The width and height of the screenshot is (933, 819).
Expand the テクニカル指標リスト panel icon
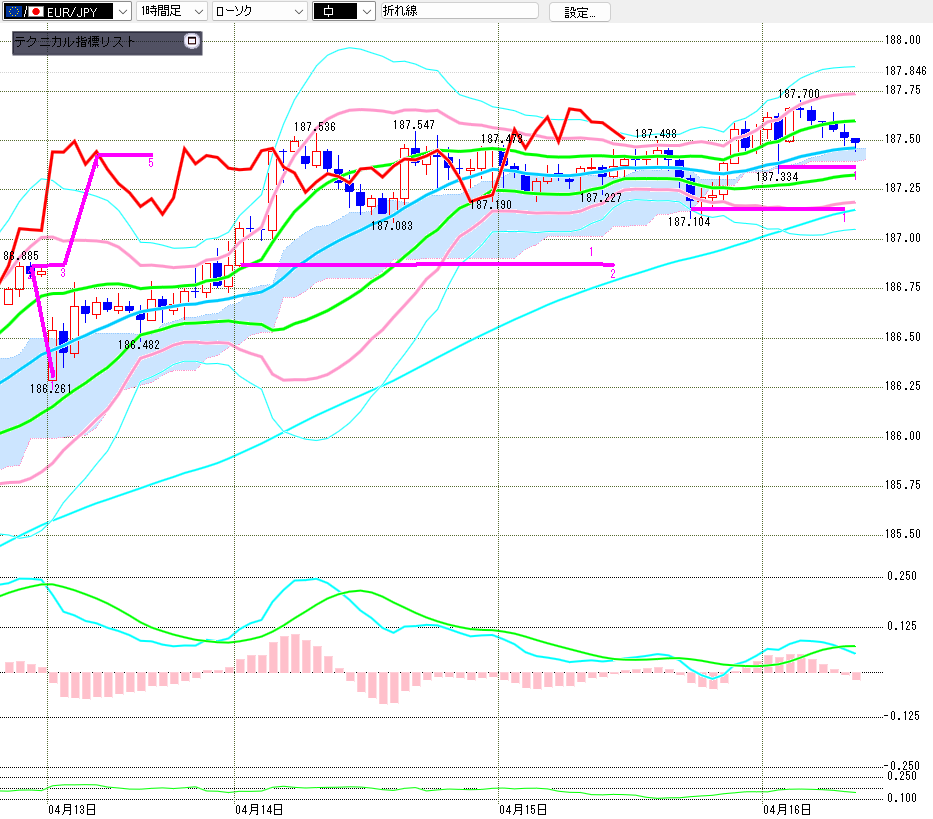(x=192, y=42)
